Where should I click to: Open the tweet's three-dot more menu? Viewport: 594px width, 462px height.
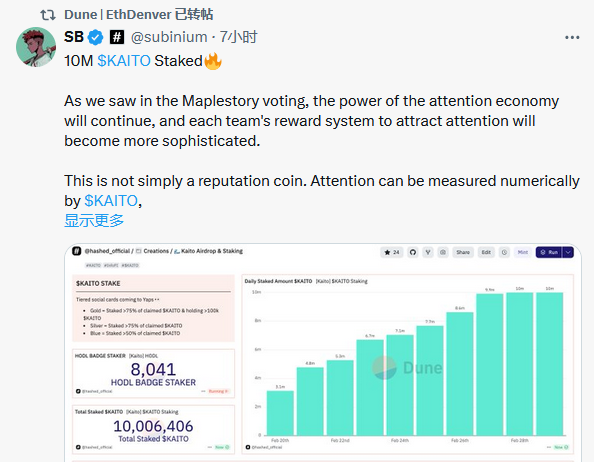572,37
